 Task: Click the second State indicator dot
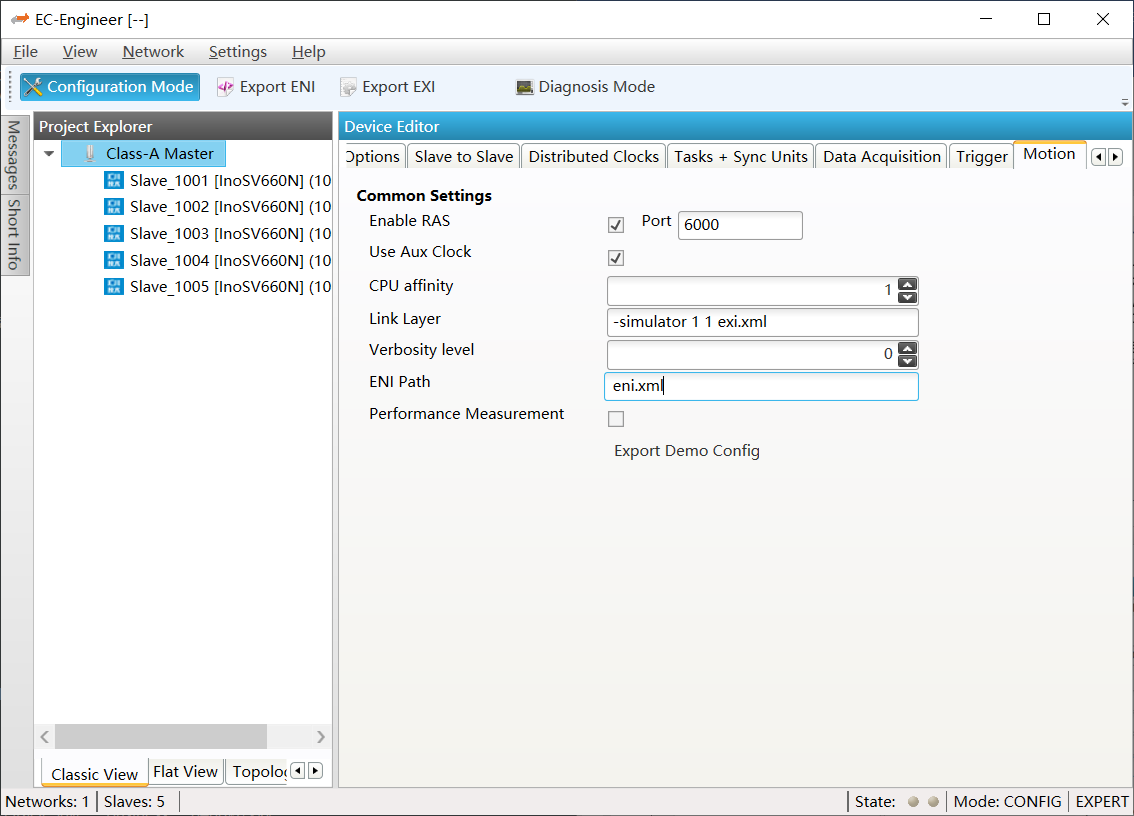(933, 802)
